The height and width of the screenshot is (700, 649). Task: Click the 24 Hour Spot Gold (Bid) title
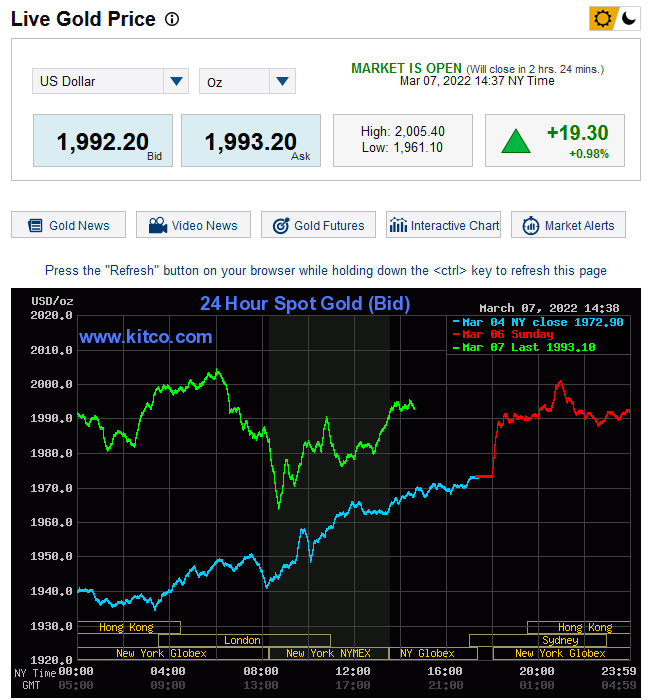click(x=305, y=304)
